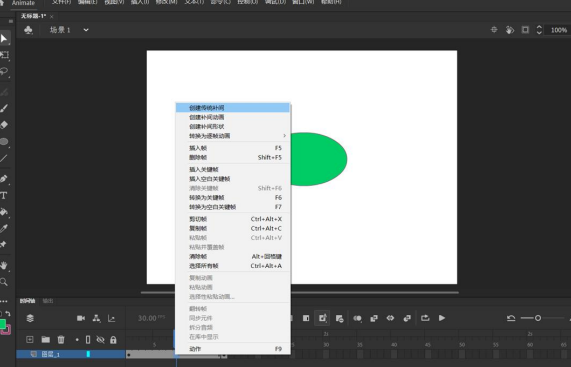Screen dimensions: 571x367
Task: Select the Line tool
Action: click(4, 158)
